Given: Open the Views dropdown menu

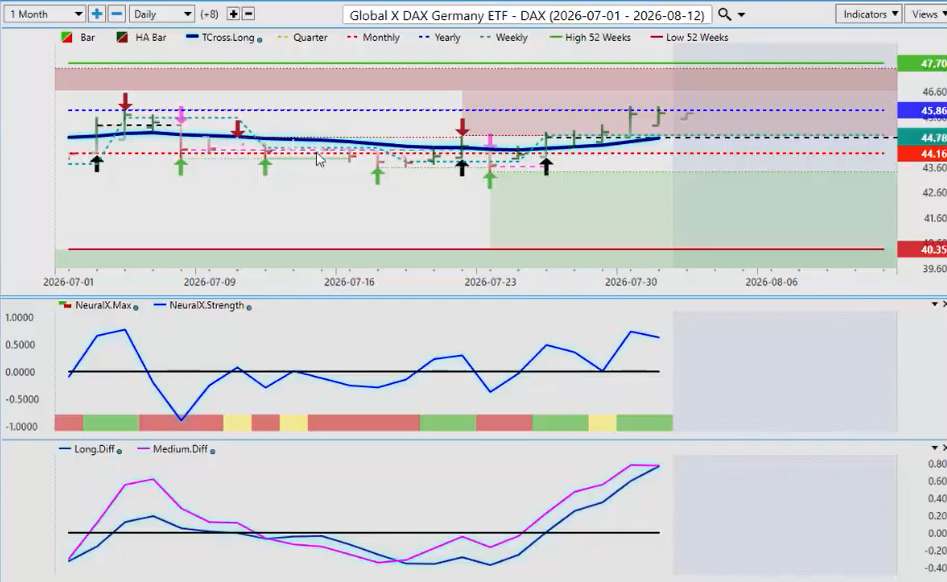Looking at the screenshot, I should coord(927,14).
